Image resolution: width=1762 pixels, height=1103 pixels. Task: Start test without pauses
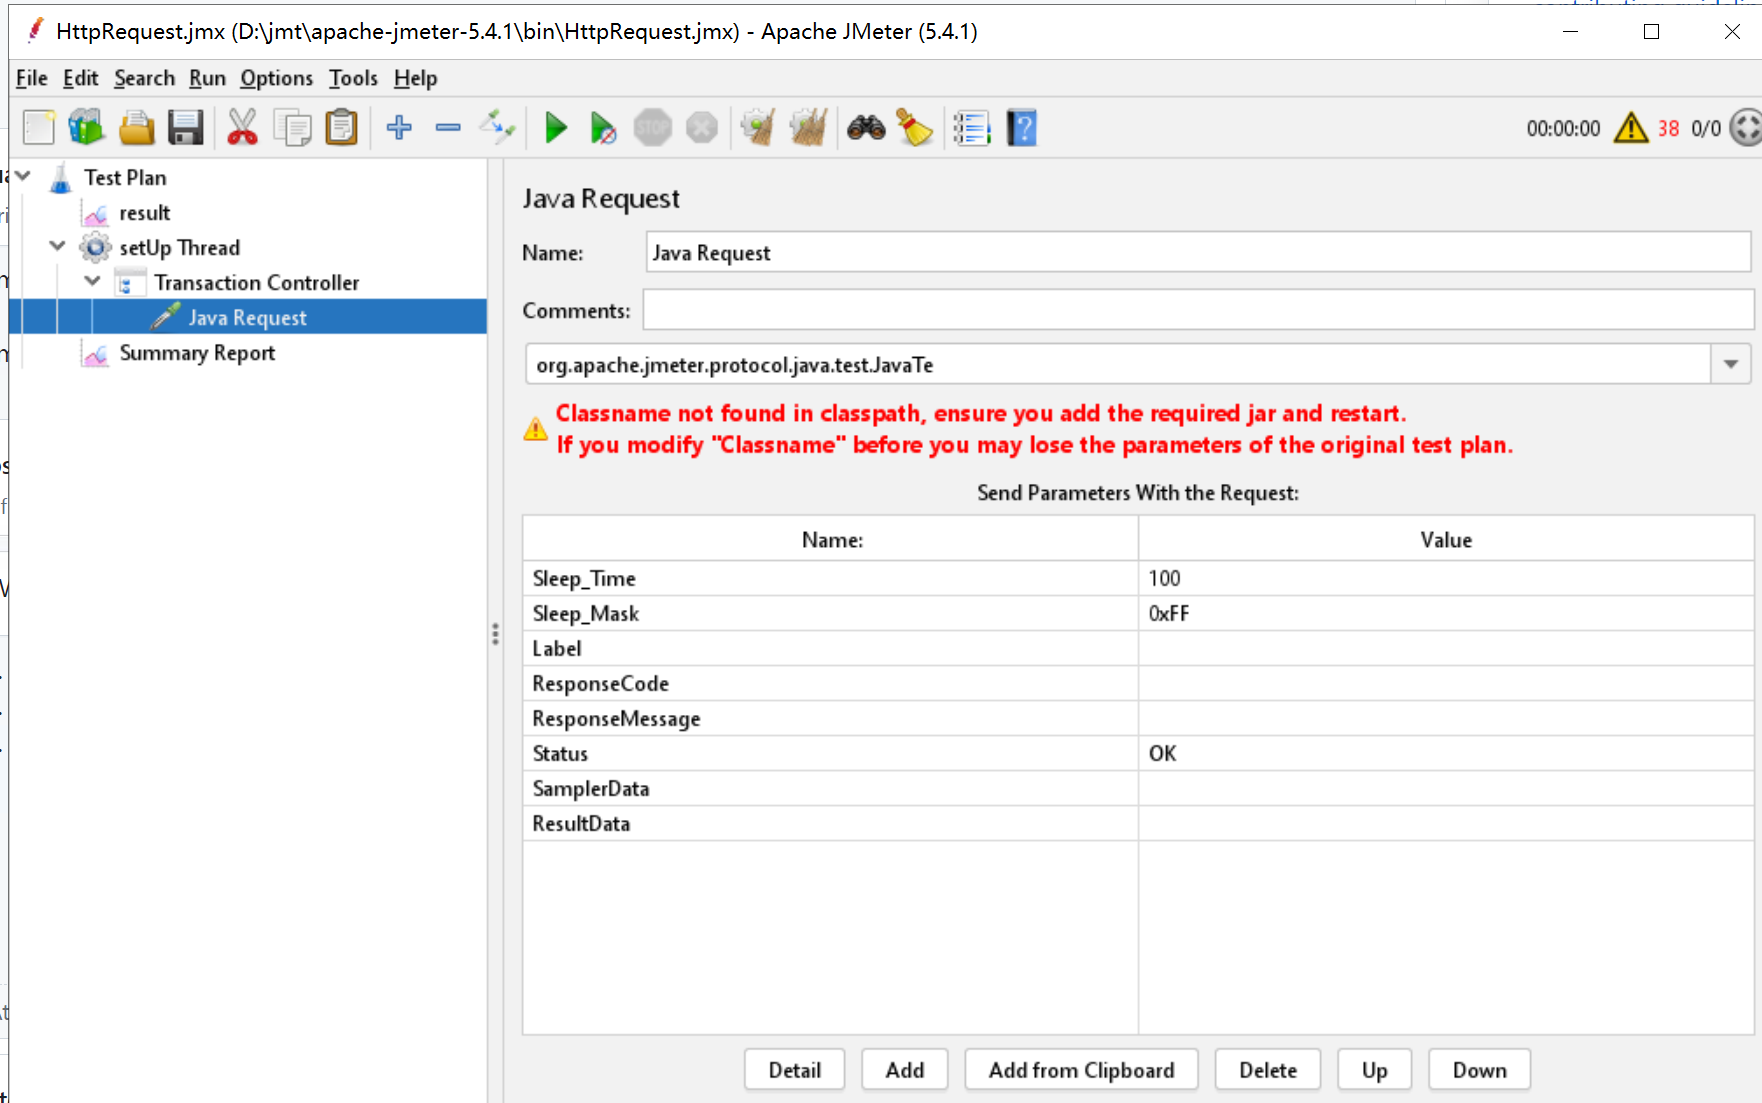click(x=603, y=127)
